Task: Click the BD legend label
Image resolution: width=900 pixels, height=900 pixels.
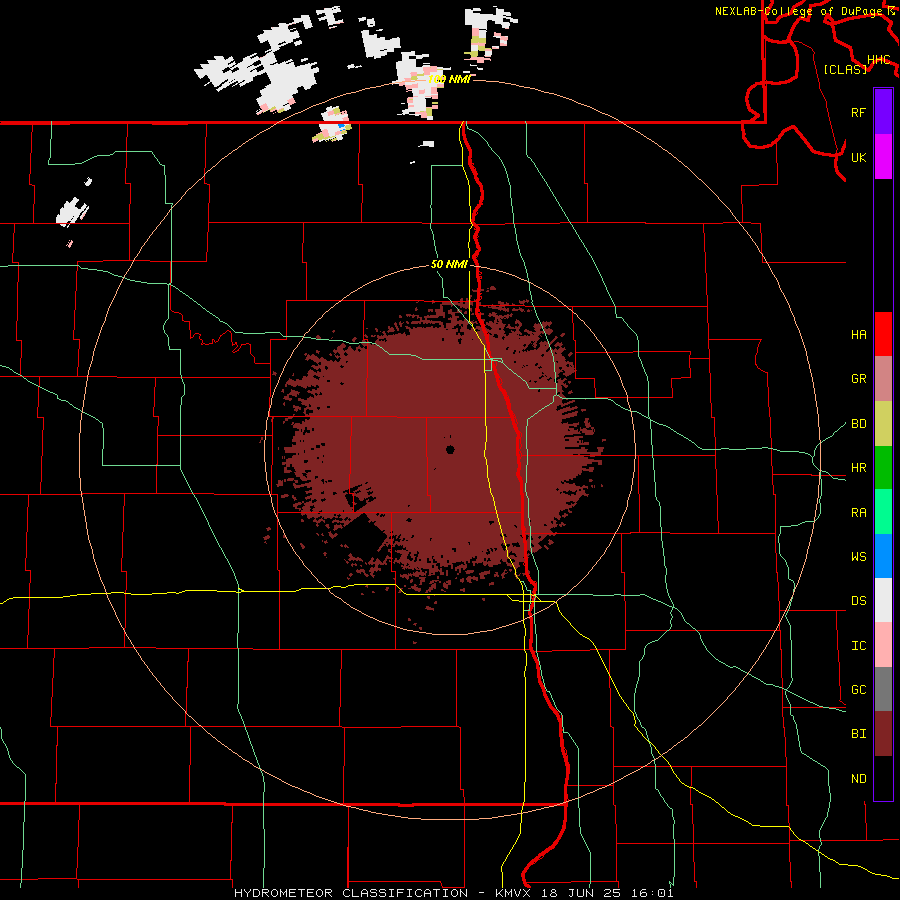Action: pos(858,424)
